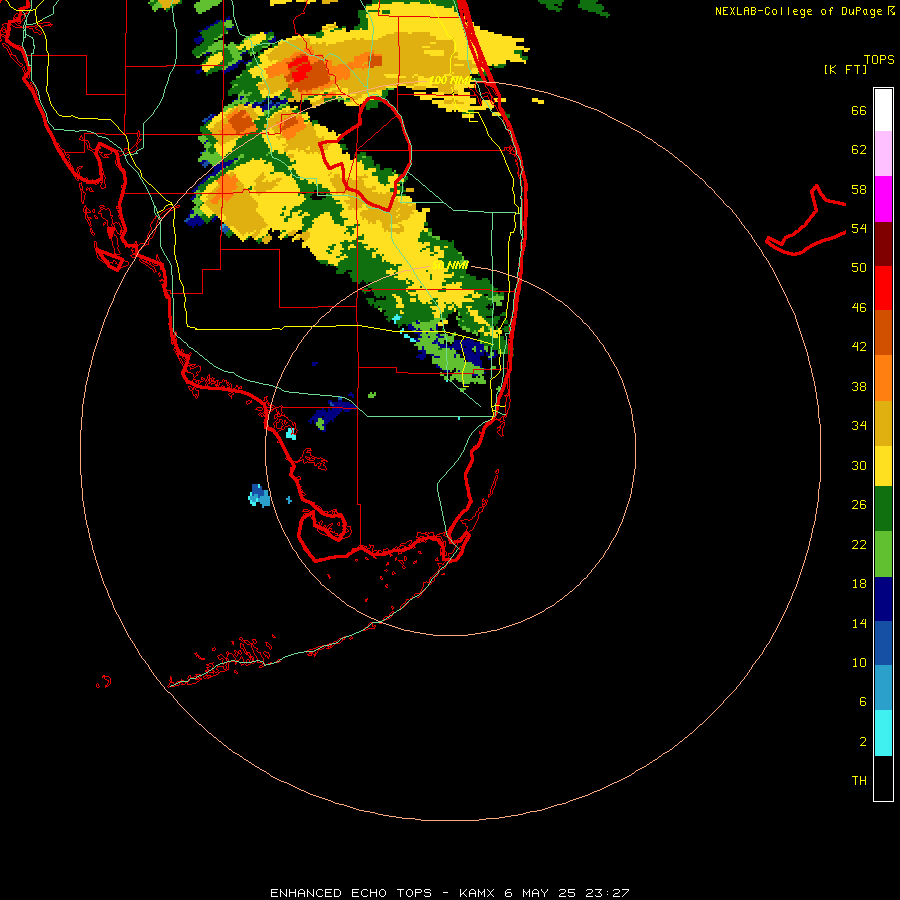Click legend value 42
Screen dimensions: 900x900
point(859,347)
